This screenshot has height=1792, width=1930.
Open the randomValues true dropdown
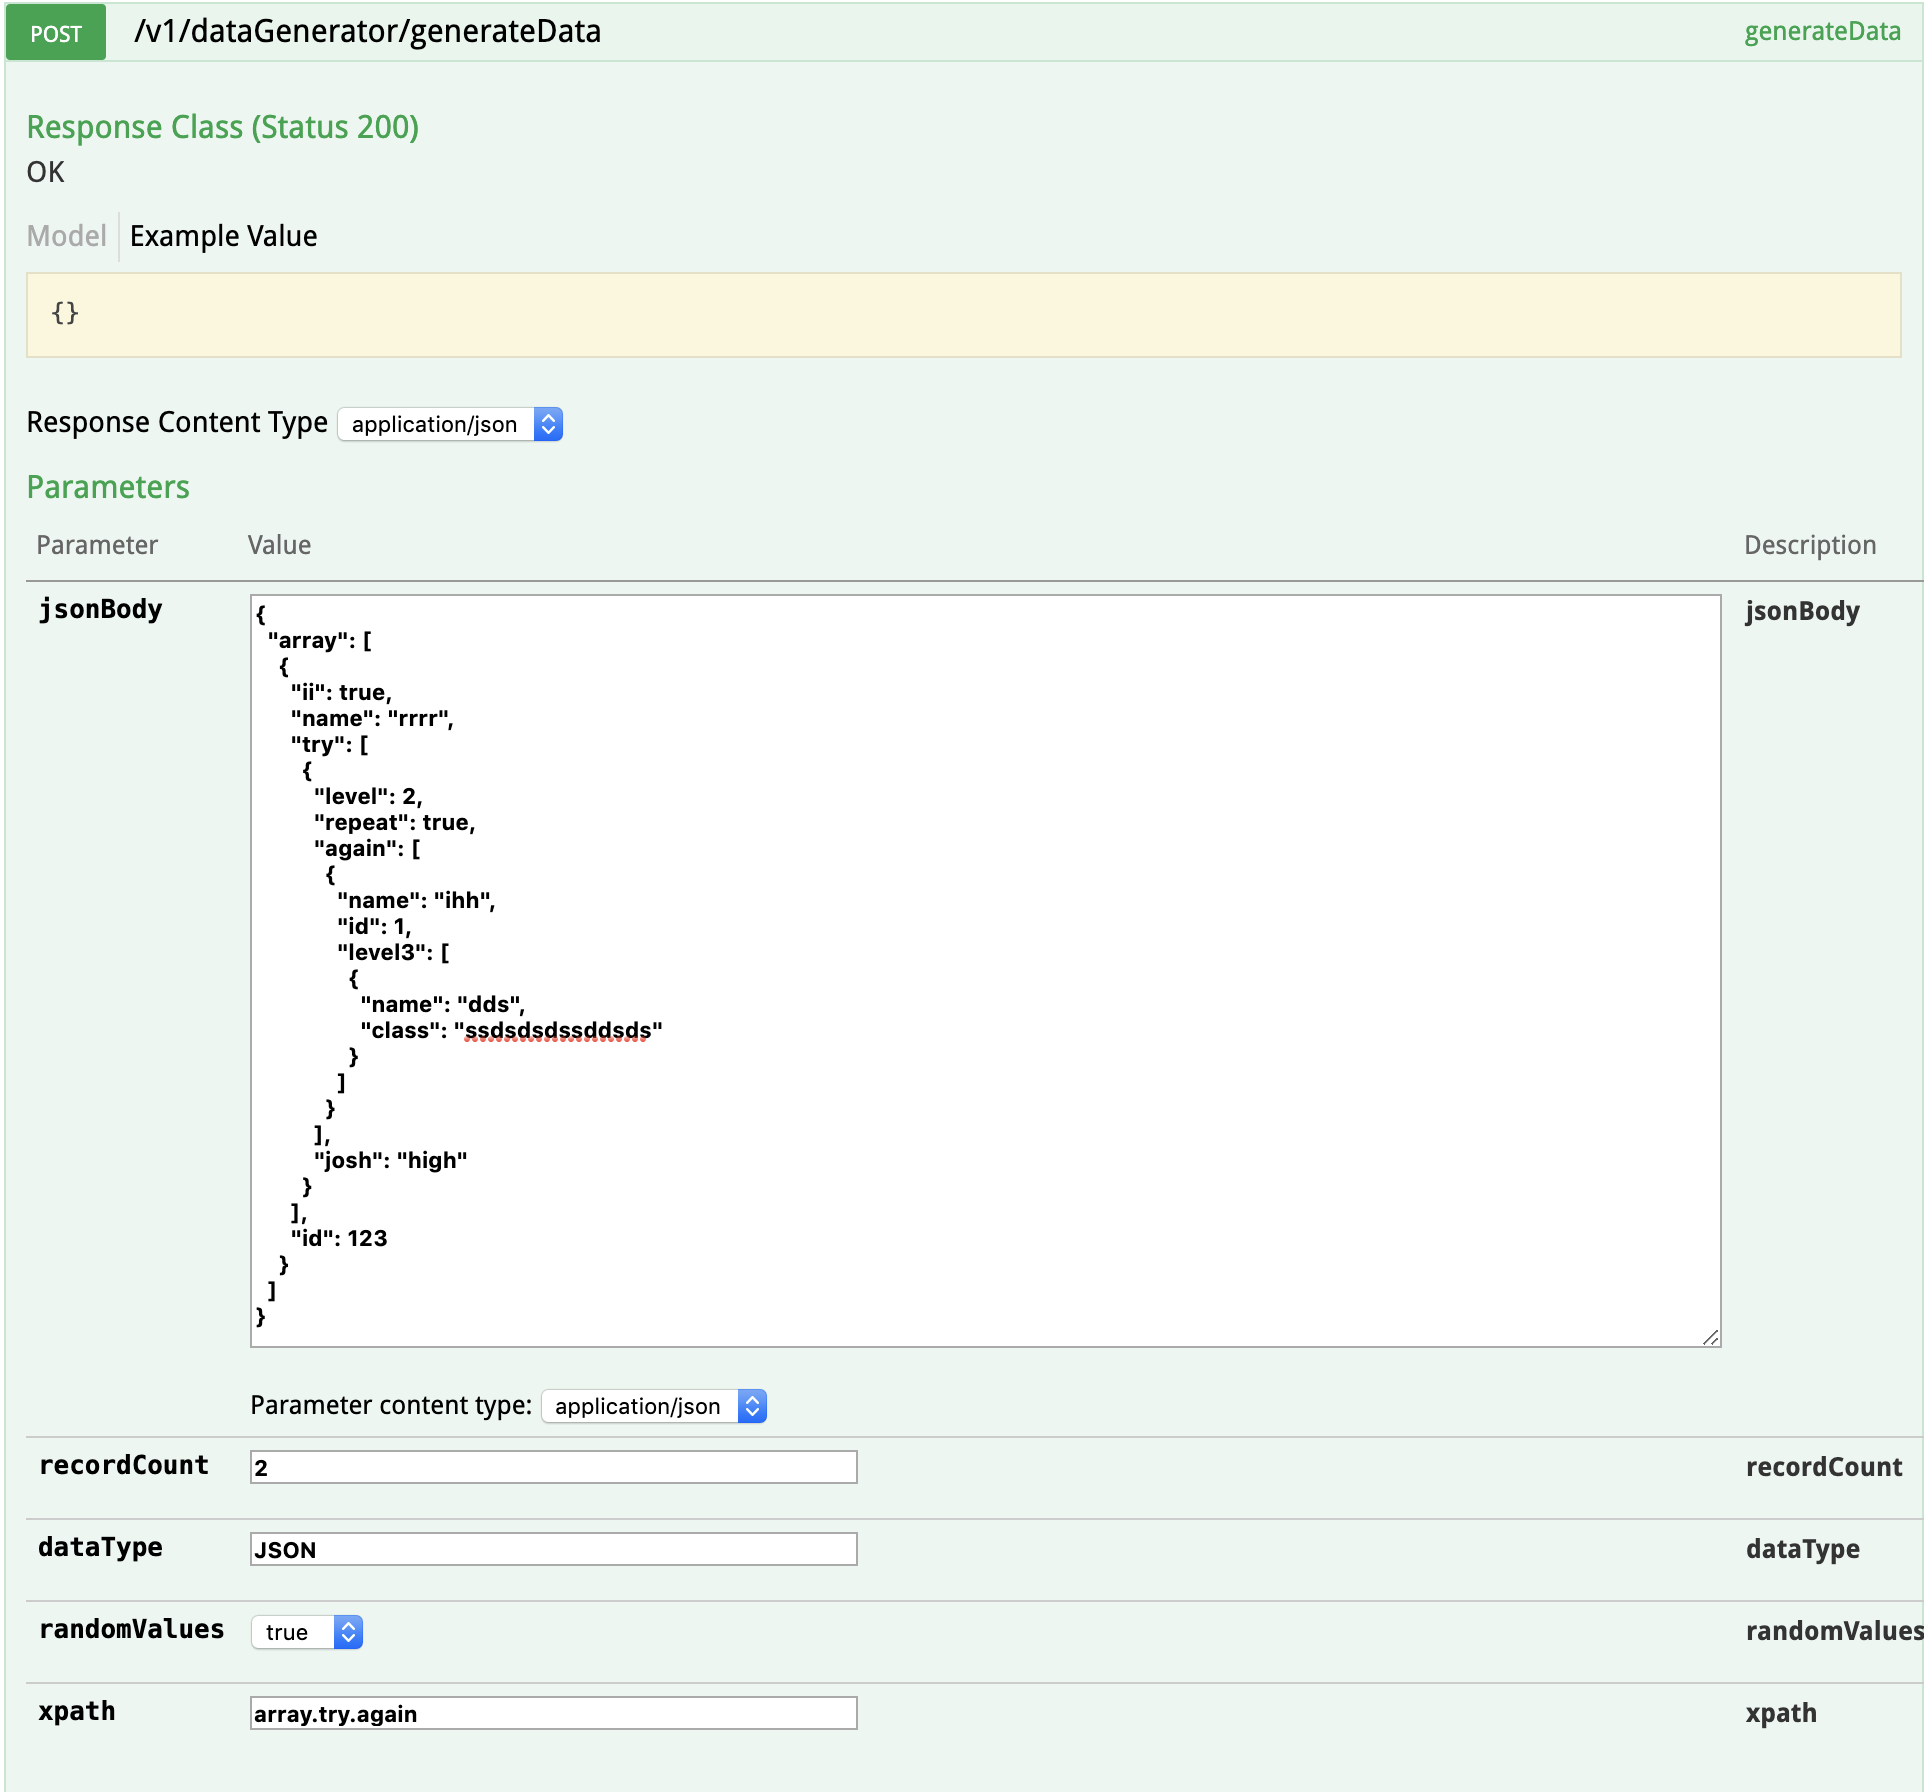tap(307, 1632)
